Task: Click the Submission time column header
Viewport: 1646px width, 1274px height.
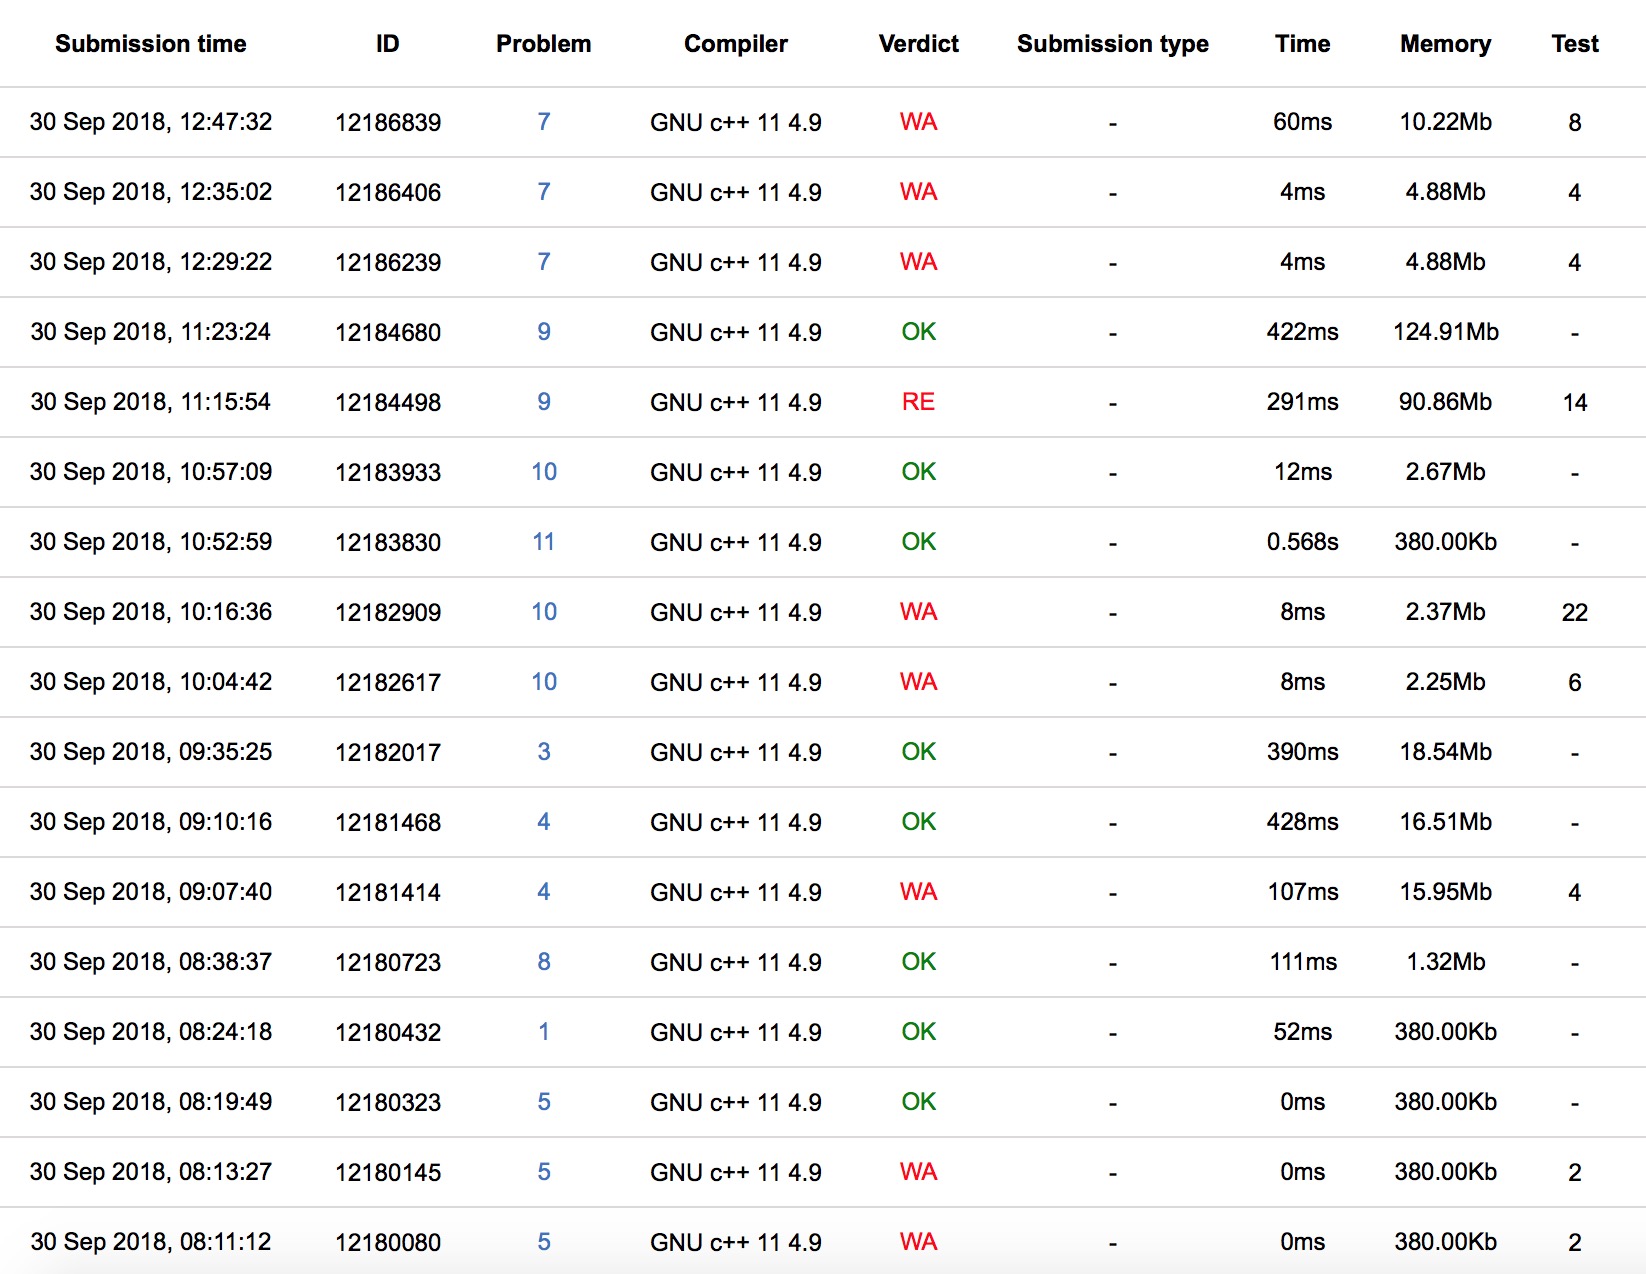Action: click(150, 44)
